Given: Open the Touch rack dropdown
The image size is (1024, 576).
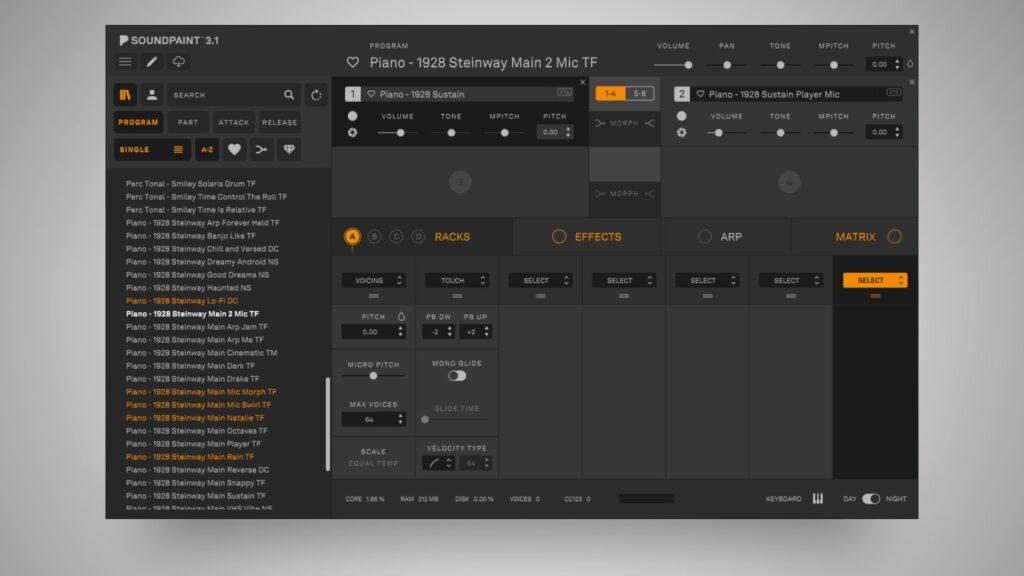Looking at the screenshot, I should point(457,281).
